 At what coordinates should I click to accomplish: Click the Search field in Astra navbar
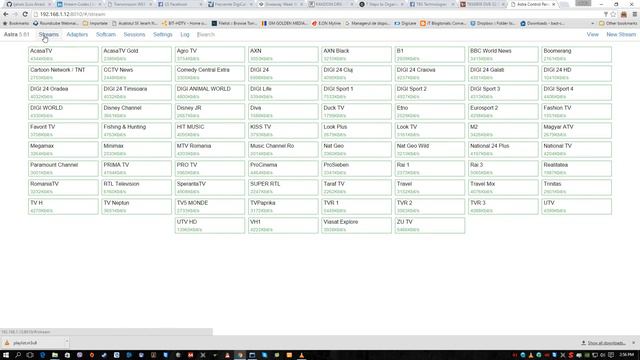pos(206,34)
